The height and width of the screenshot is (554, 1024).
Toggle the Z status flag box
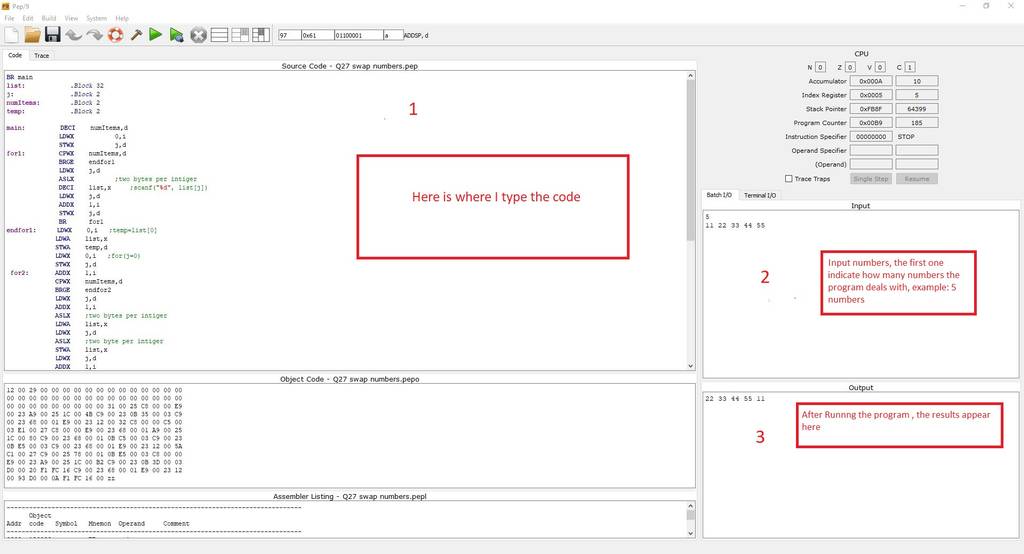[850, 67]
